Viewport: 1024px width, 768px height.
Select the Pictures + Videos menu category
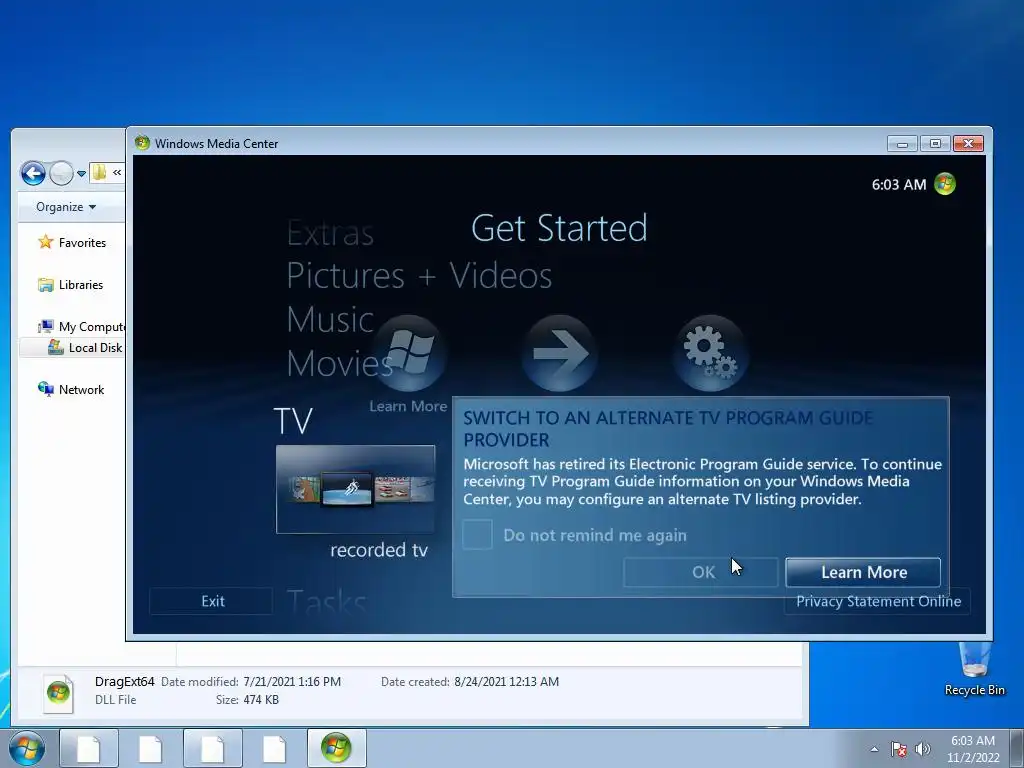pos(419,275)
